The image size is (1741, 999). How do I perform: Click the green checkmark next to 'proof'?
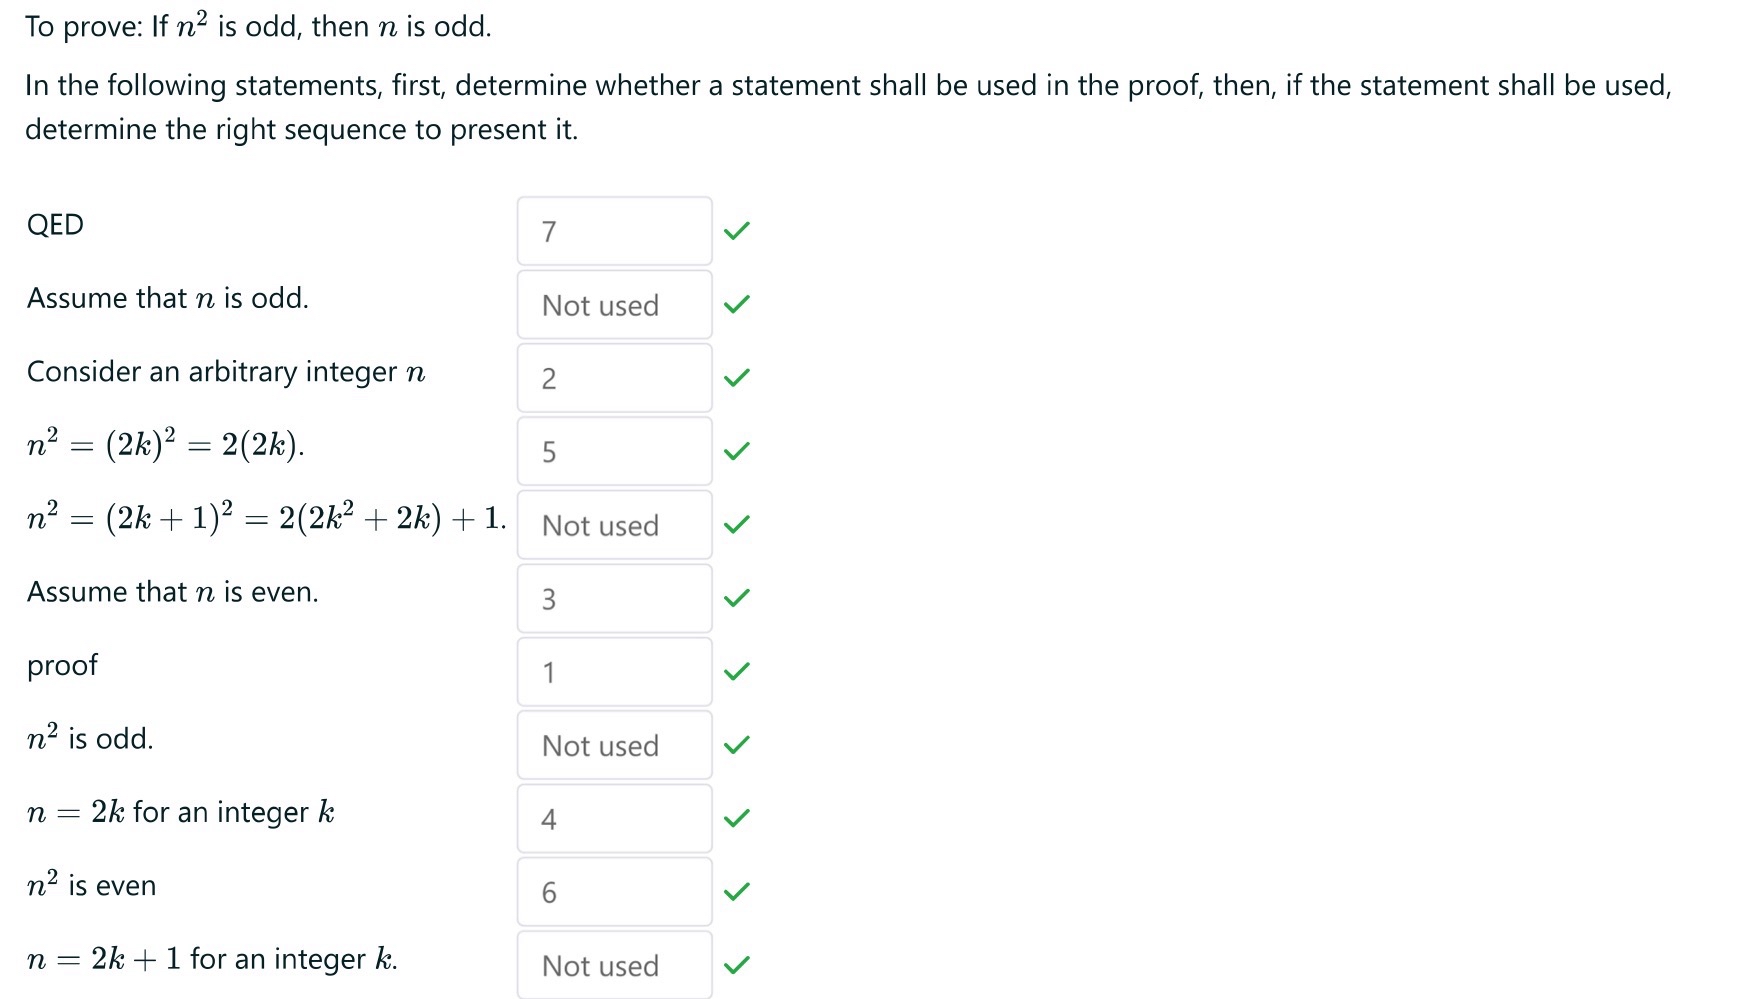pyautogui.click(x=738, y=671)
